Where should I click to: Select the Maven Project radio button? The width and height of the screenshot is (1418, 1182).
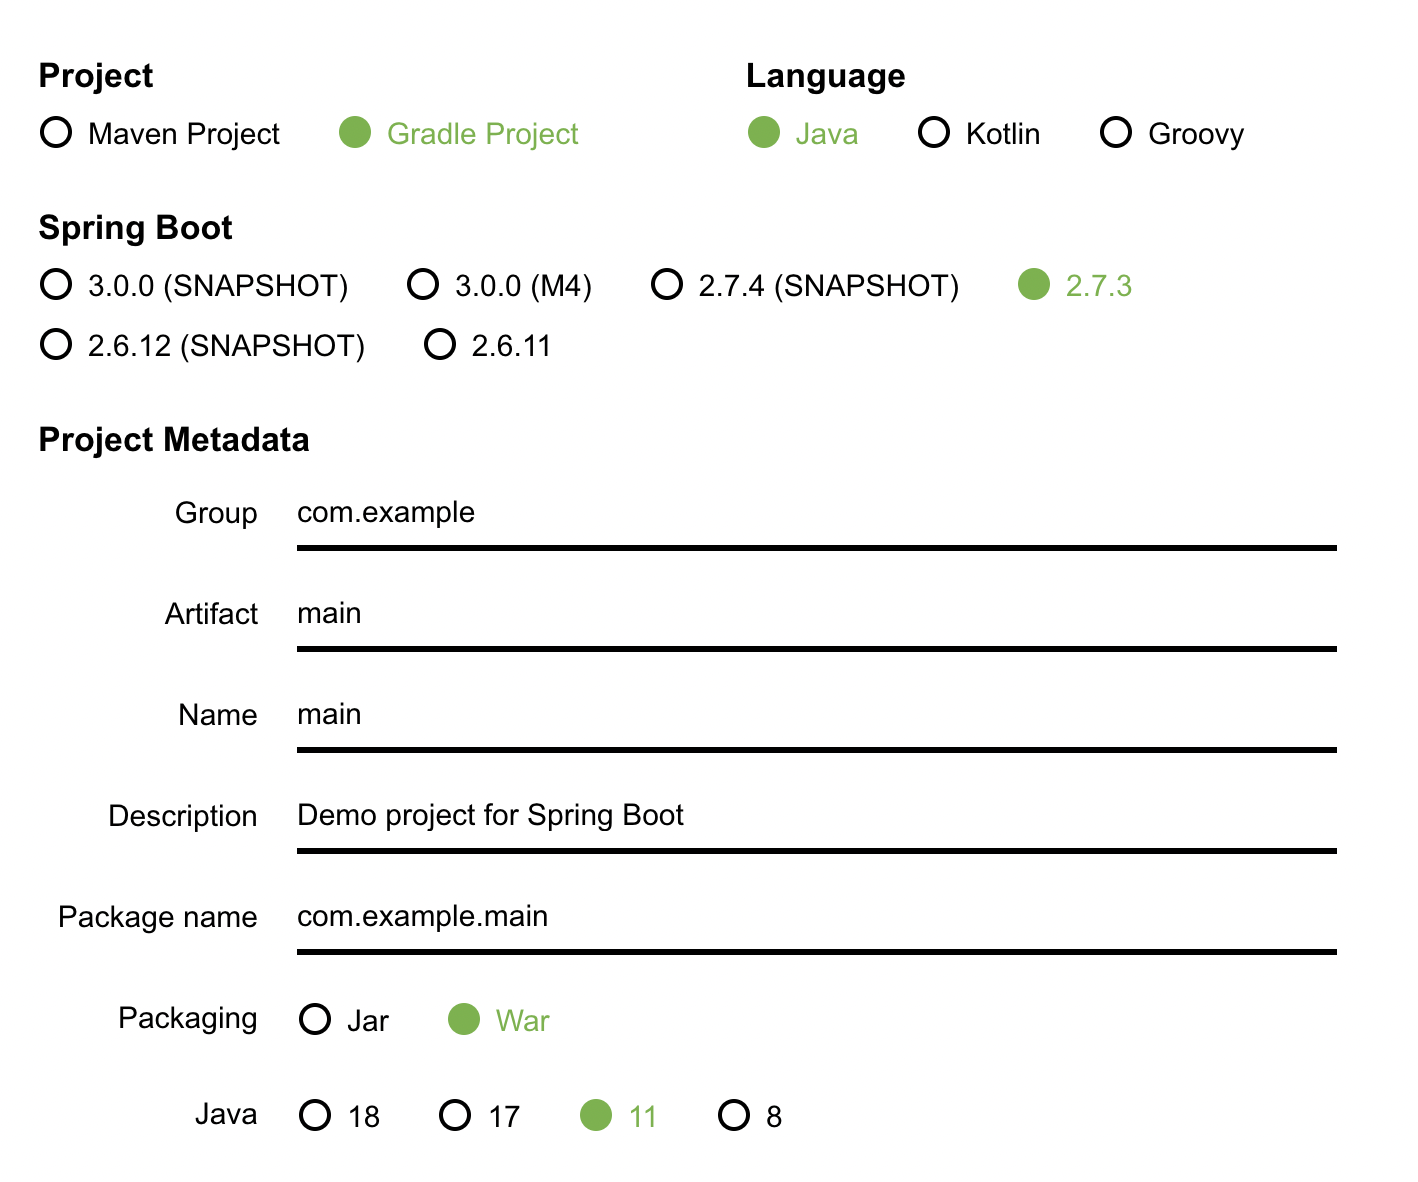57,133
